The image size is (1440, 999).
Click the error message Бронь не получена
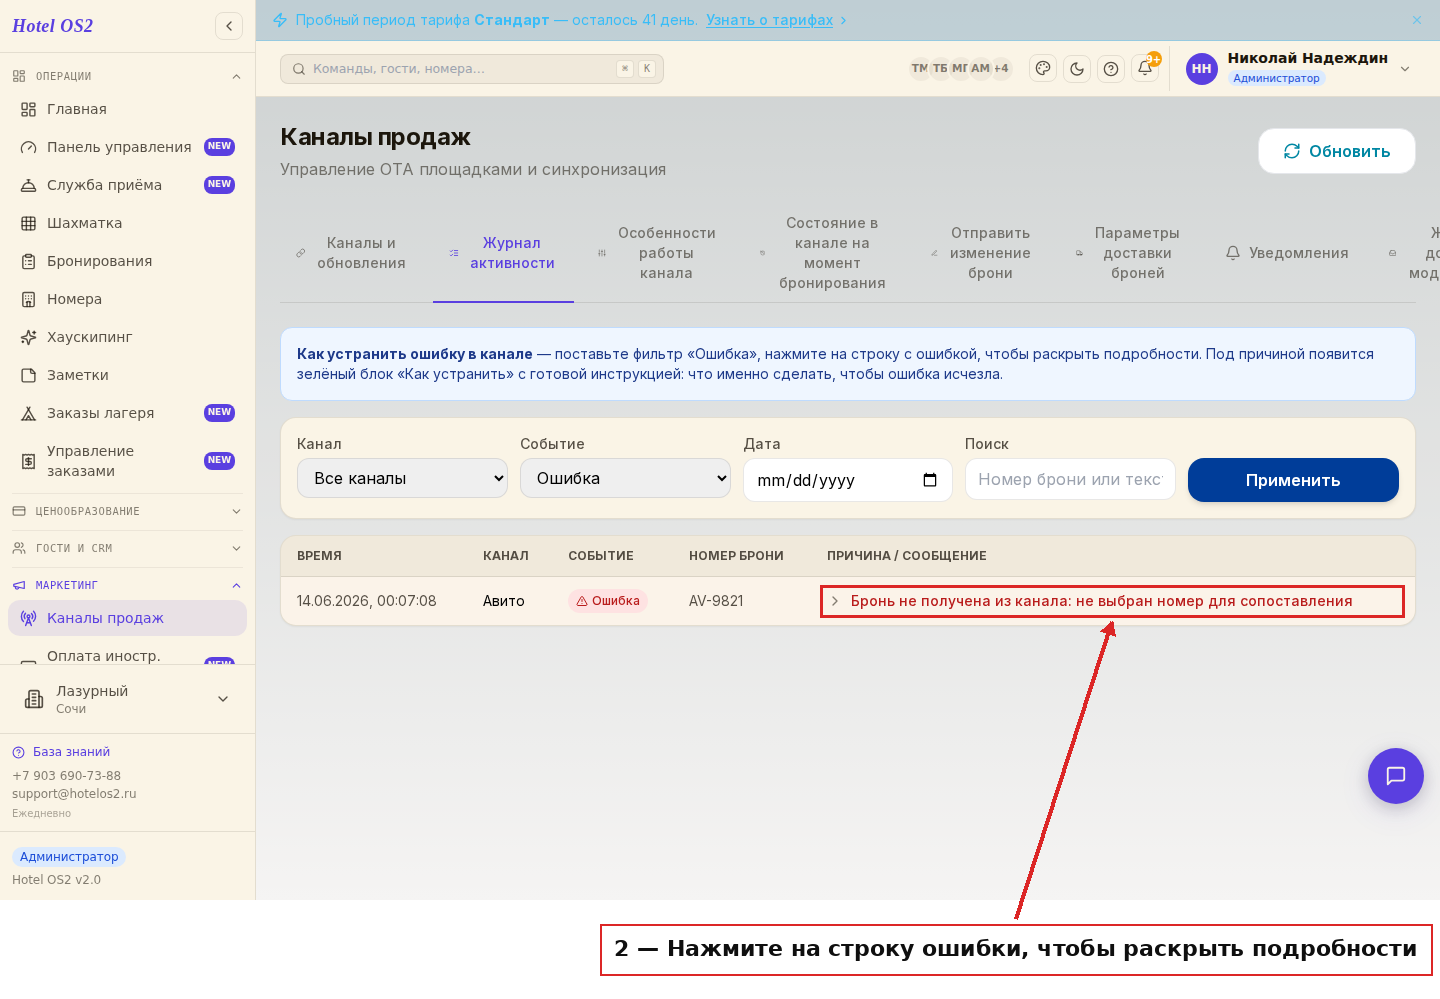(1101, 601)
